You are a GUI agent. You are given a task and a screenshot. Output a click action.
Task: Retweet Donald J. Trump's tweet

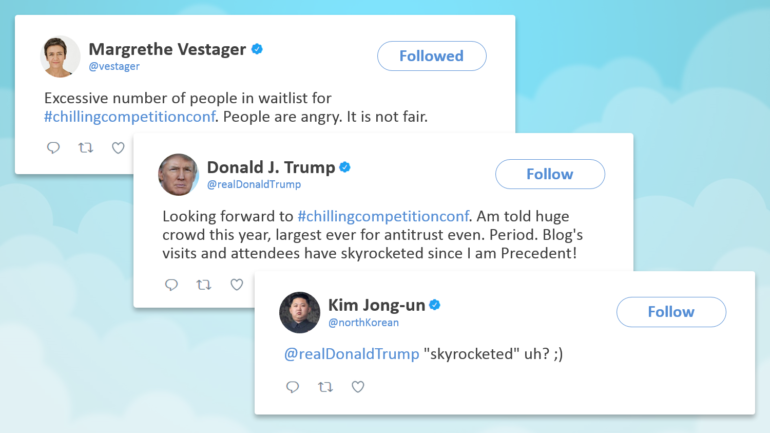point(204,284)
